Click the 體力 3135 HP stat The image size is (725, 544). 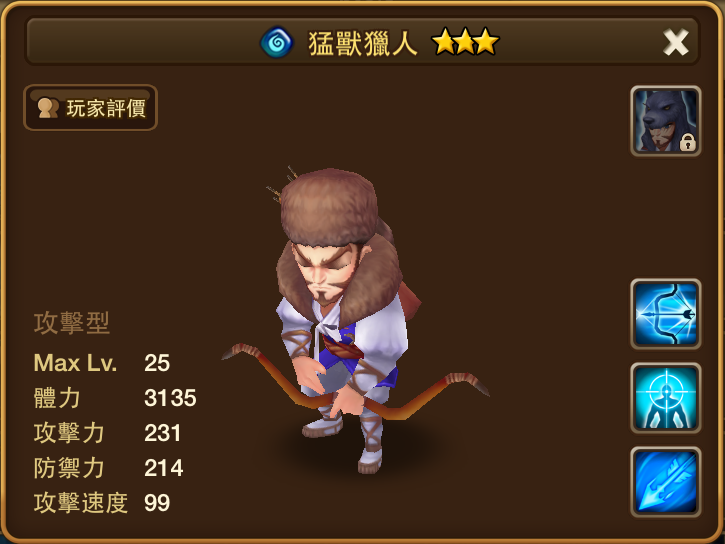tap(115, 398)
